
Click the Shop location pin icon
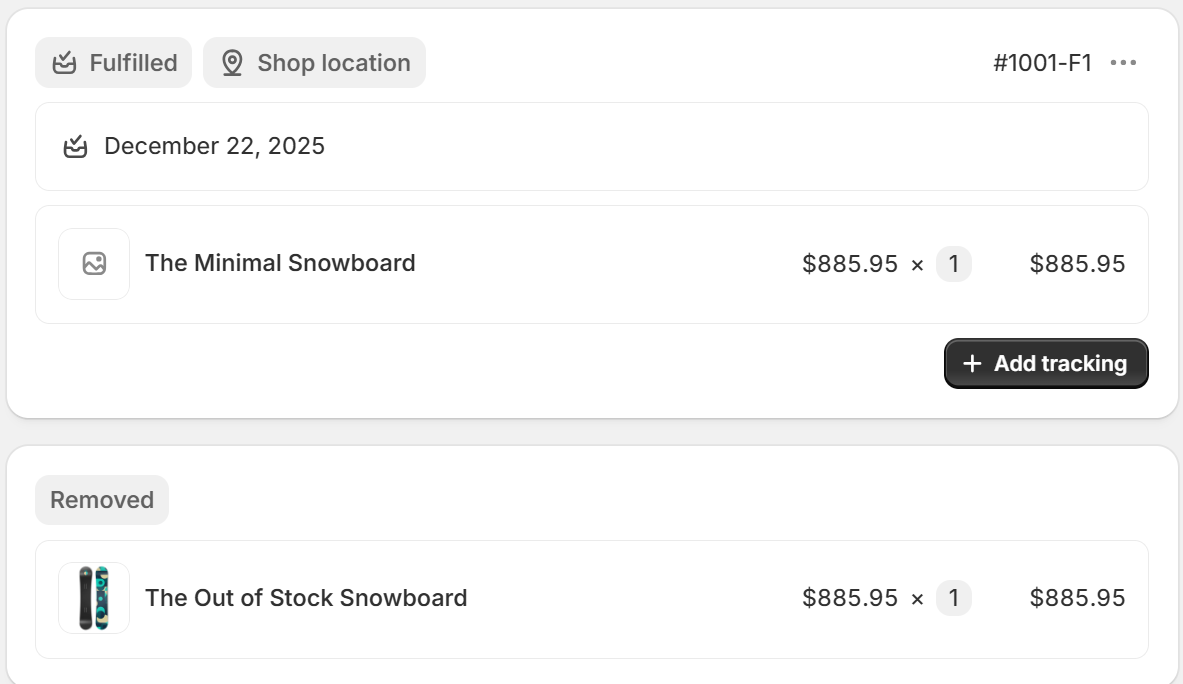(232, 63)
